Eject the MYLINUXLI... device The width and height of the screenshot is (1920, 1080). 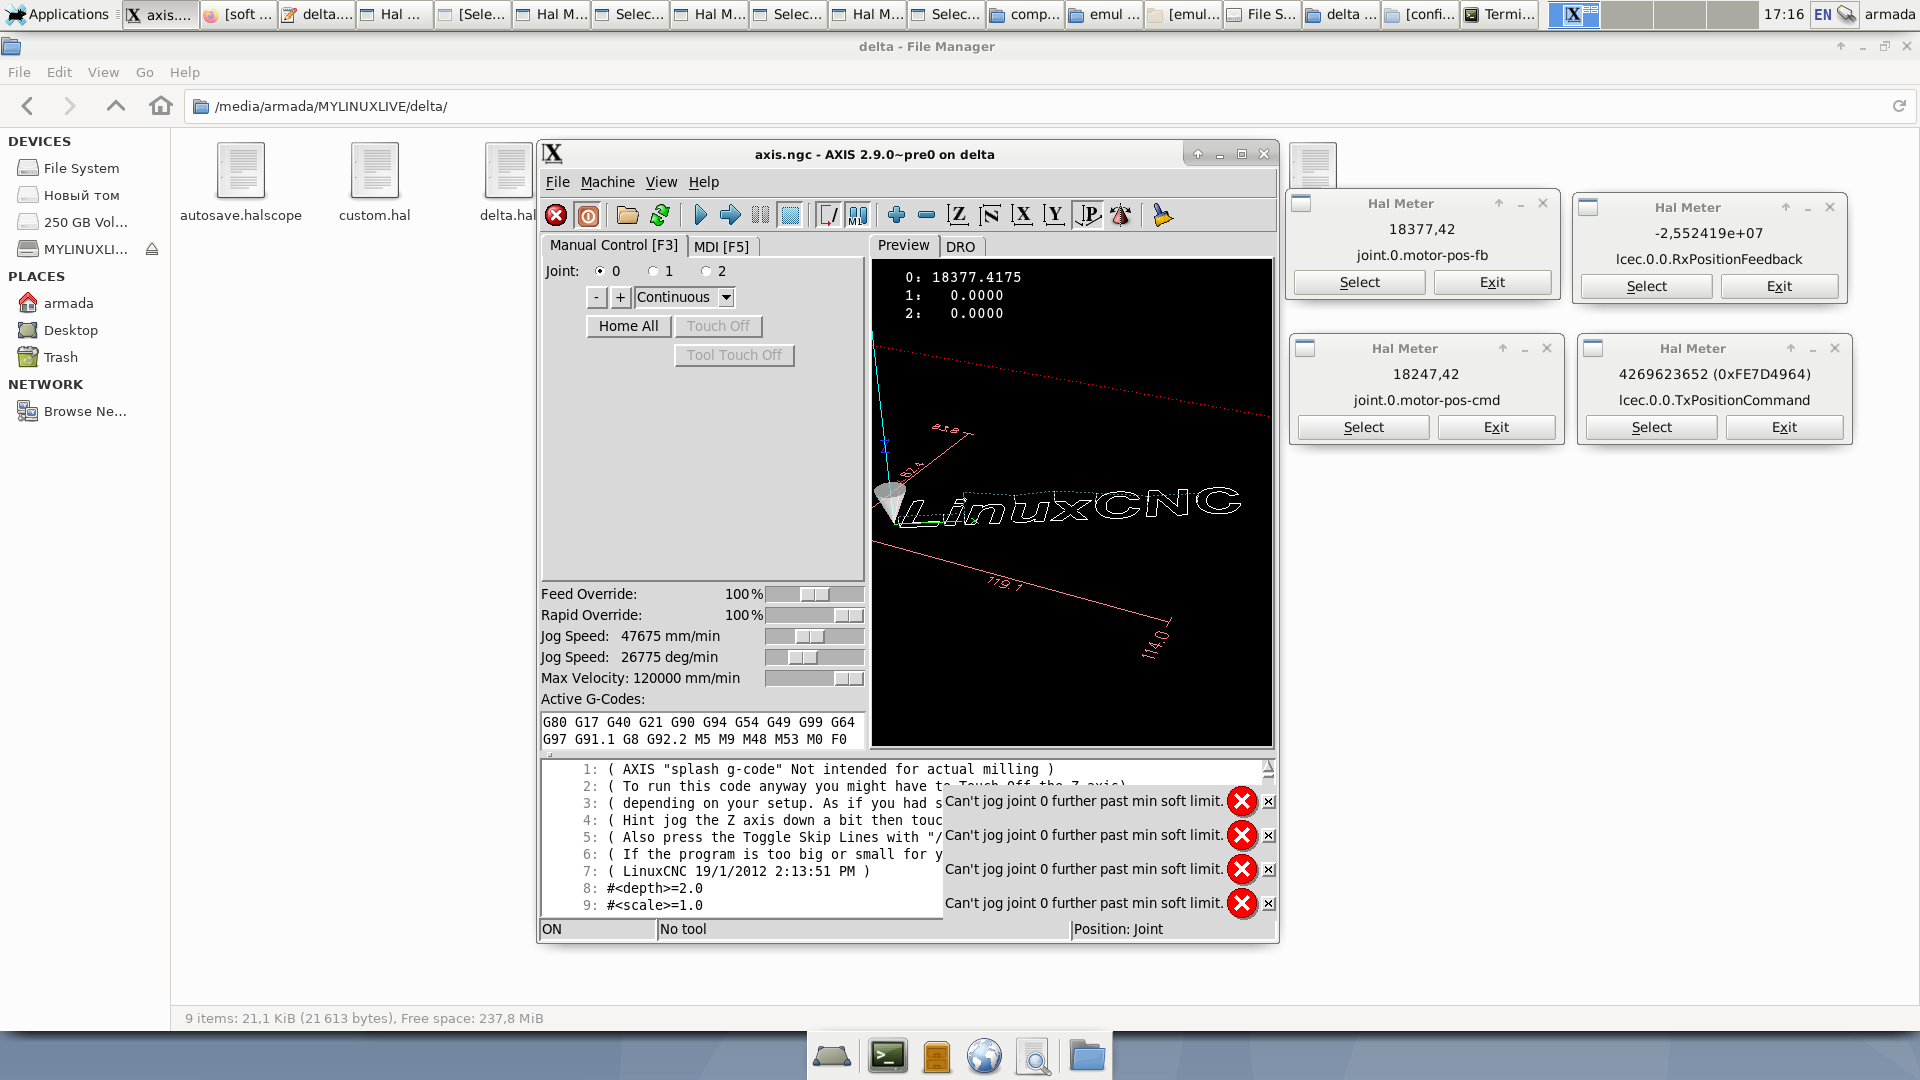tap(152, 249)
